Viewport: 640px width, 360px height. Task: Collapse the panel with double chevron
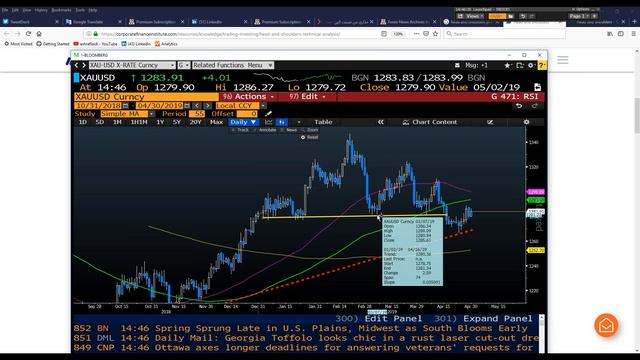click(380, 122)
